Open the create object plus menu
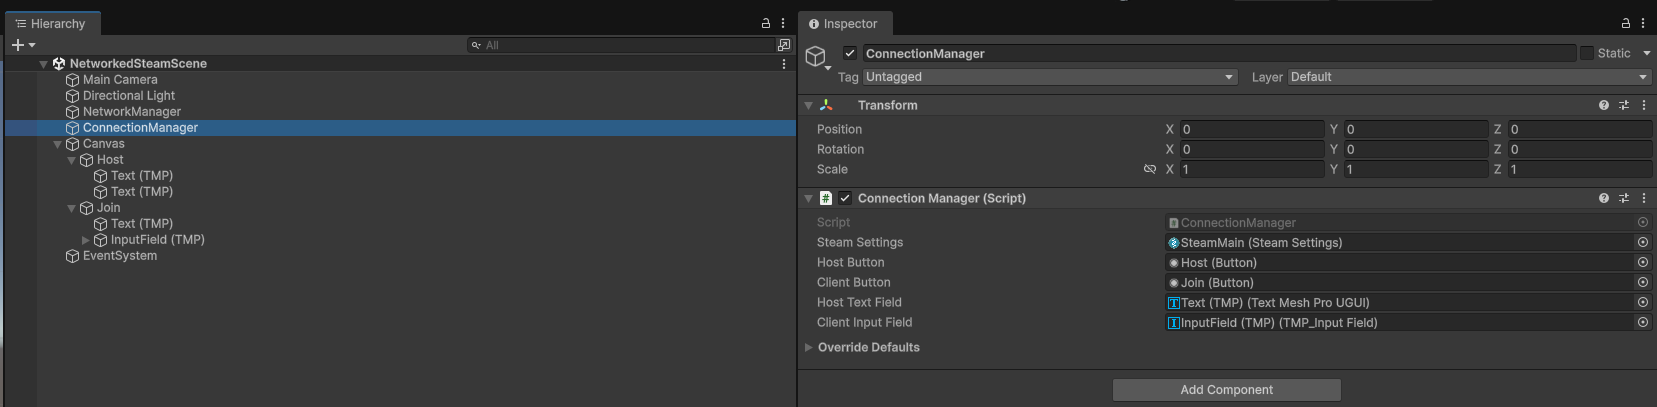The height and width of the screenshot is (407, 1657). 22,45
